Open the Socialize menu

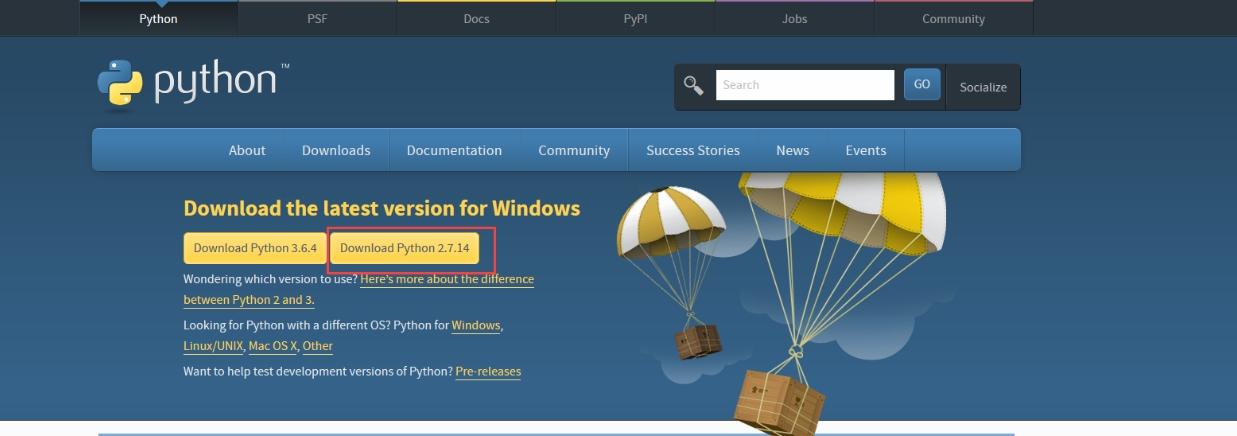(983, 87)
